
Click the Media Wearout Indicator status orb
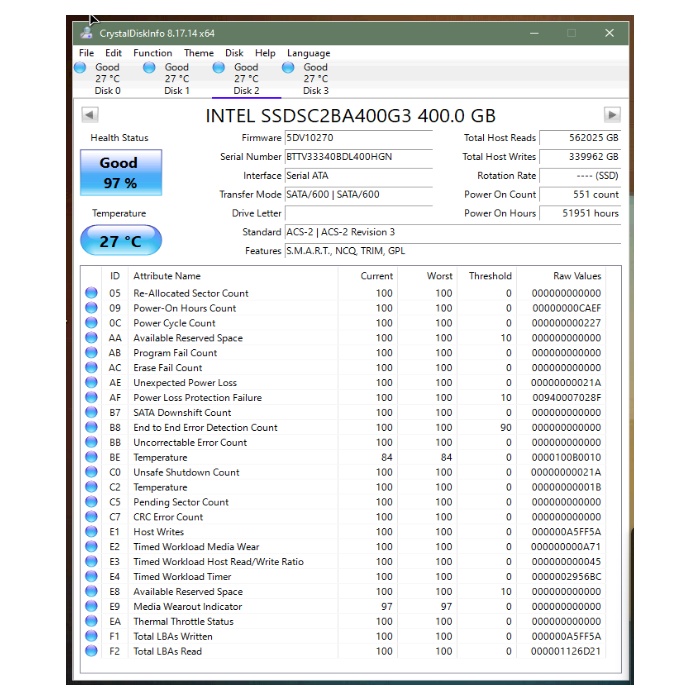[x=92, y=607]
